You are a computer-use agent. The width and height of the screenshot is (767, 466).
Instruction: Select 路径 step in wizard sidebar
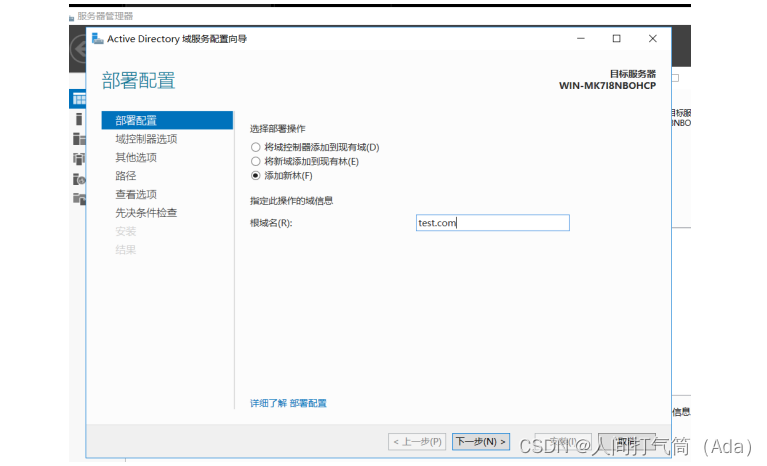[x=126, y=176]
